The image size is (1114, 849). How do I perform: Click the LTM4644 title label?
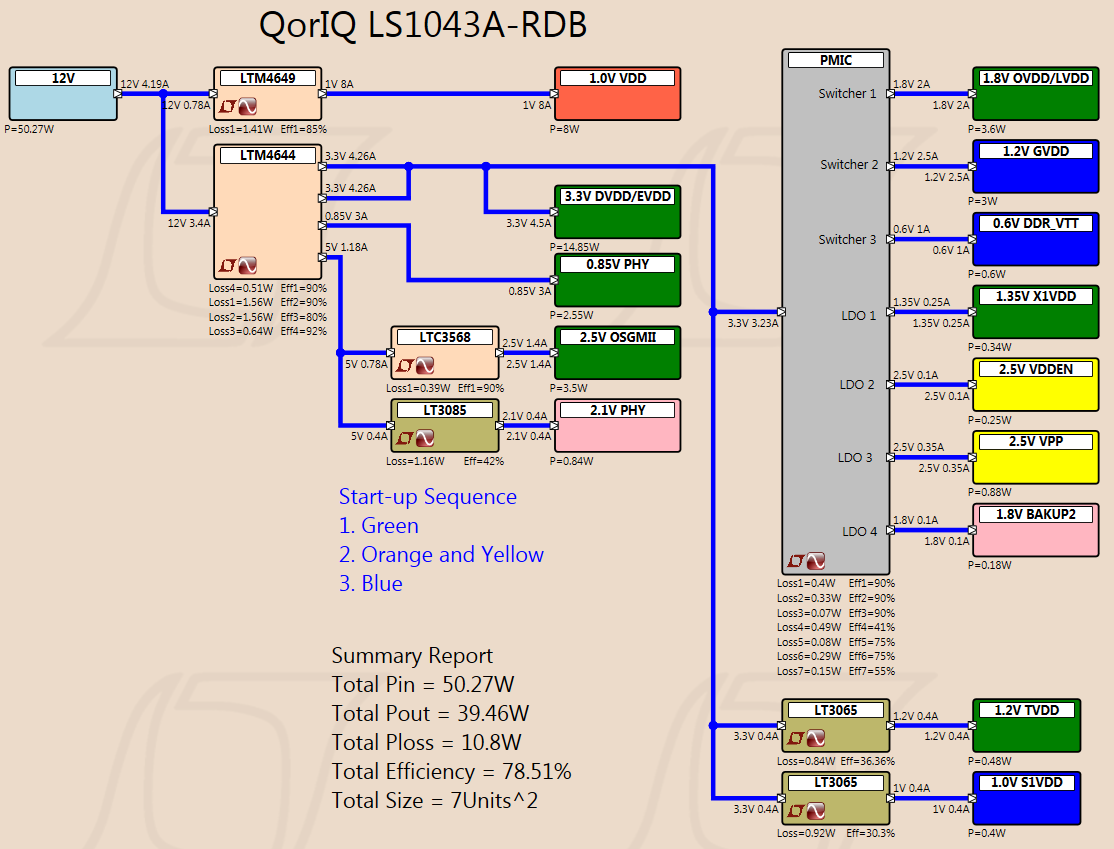click(x=268, y=156)
